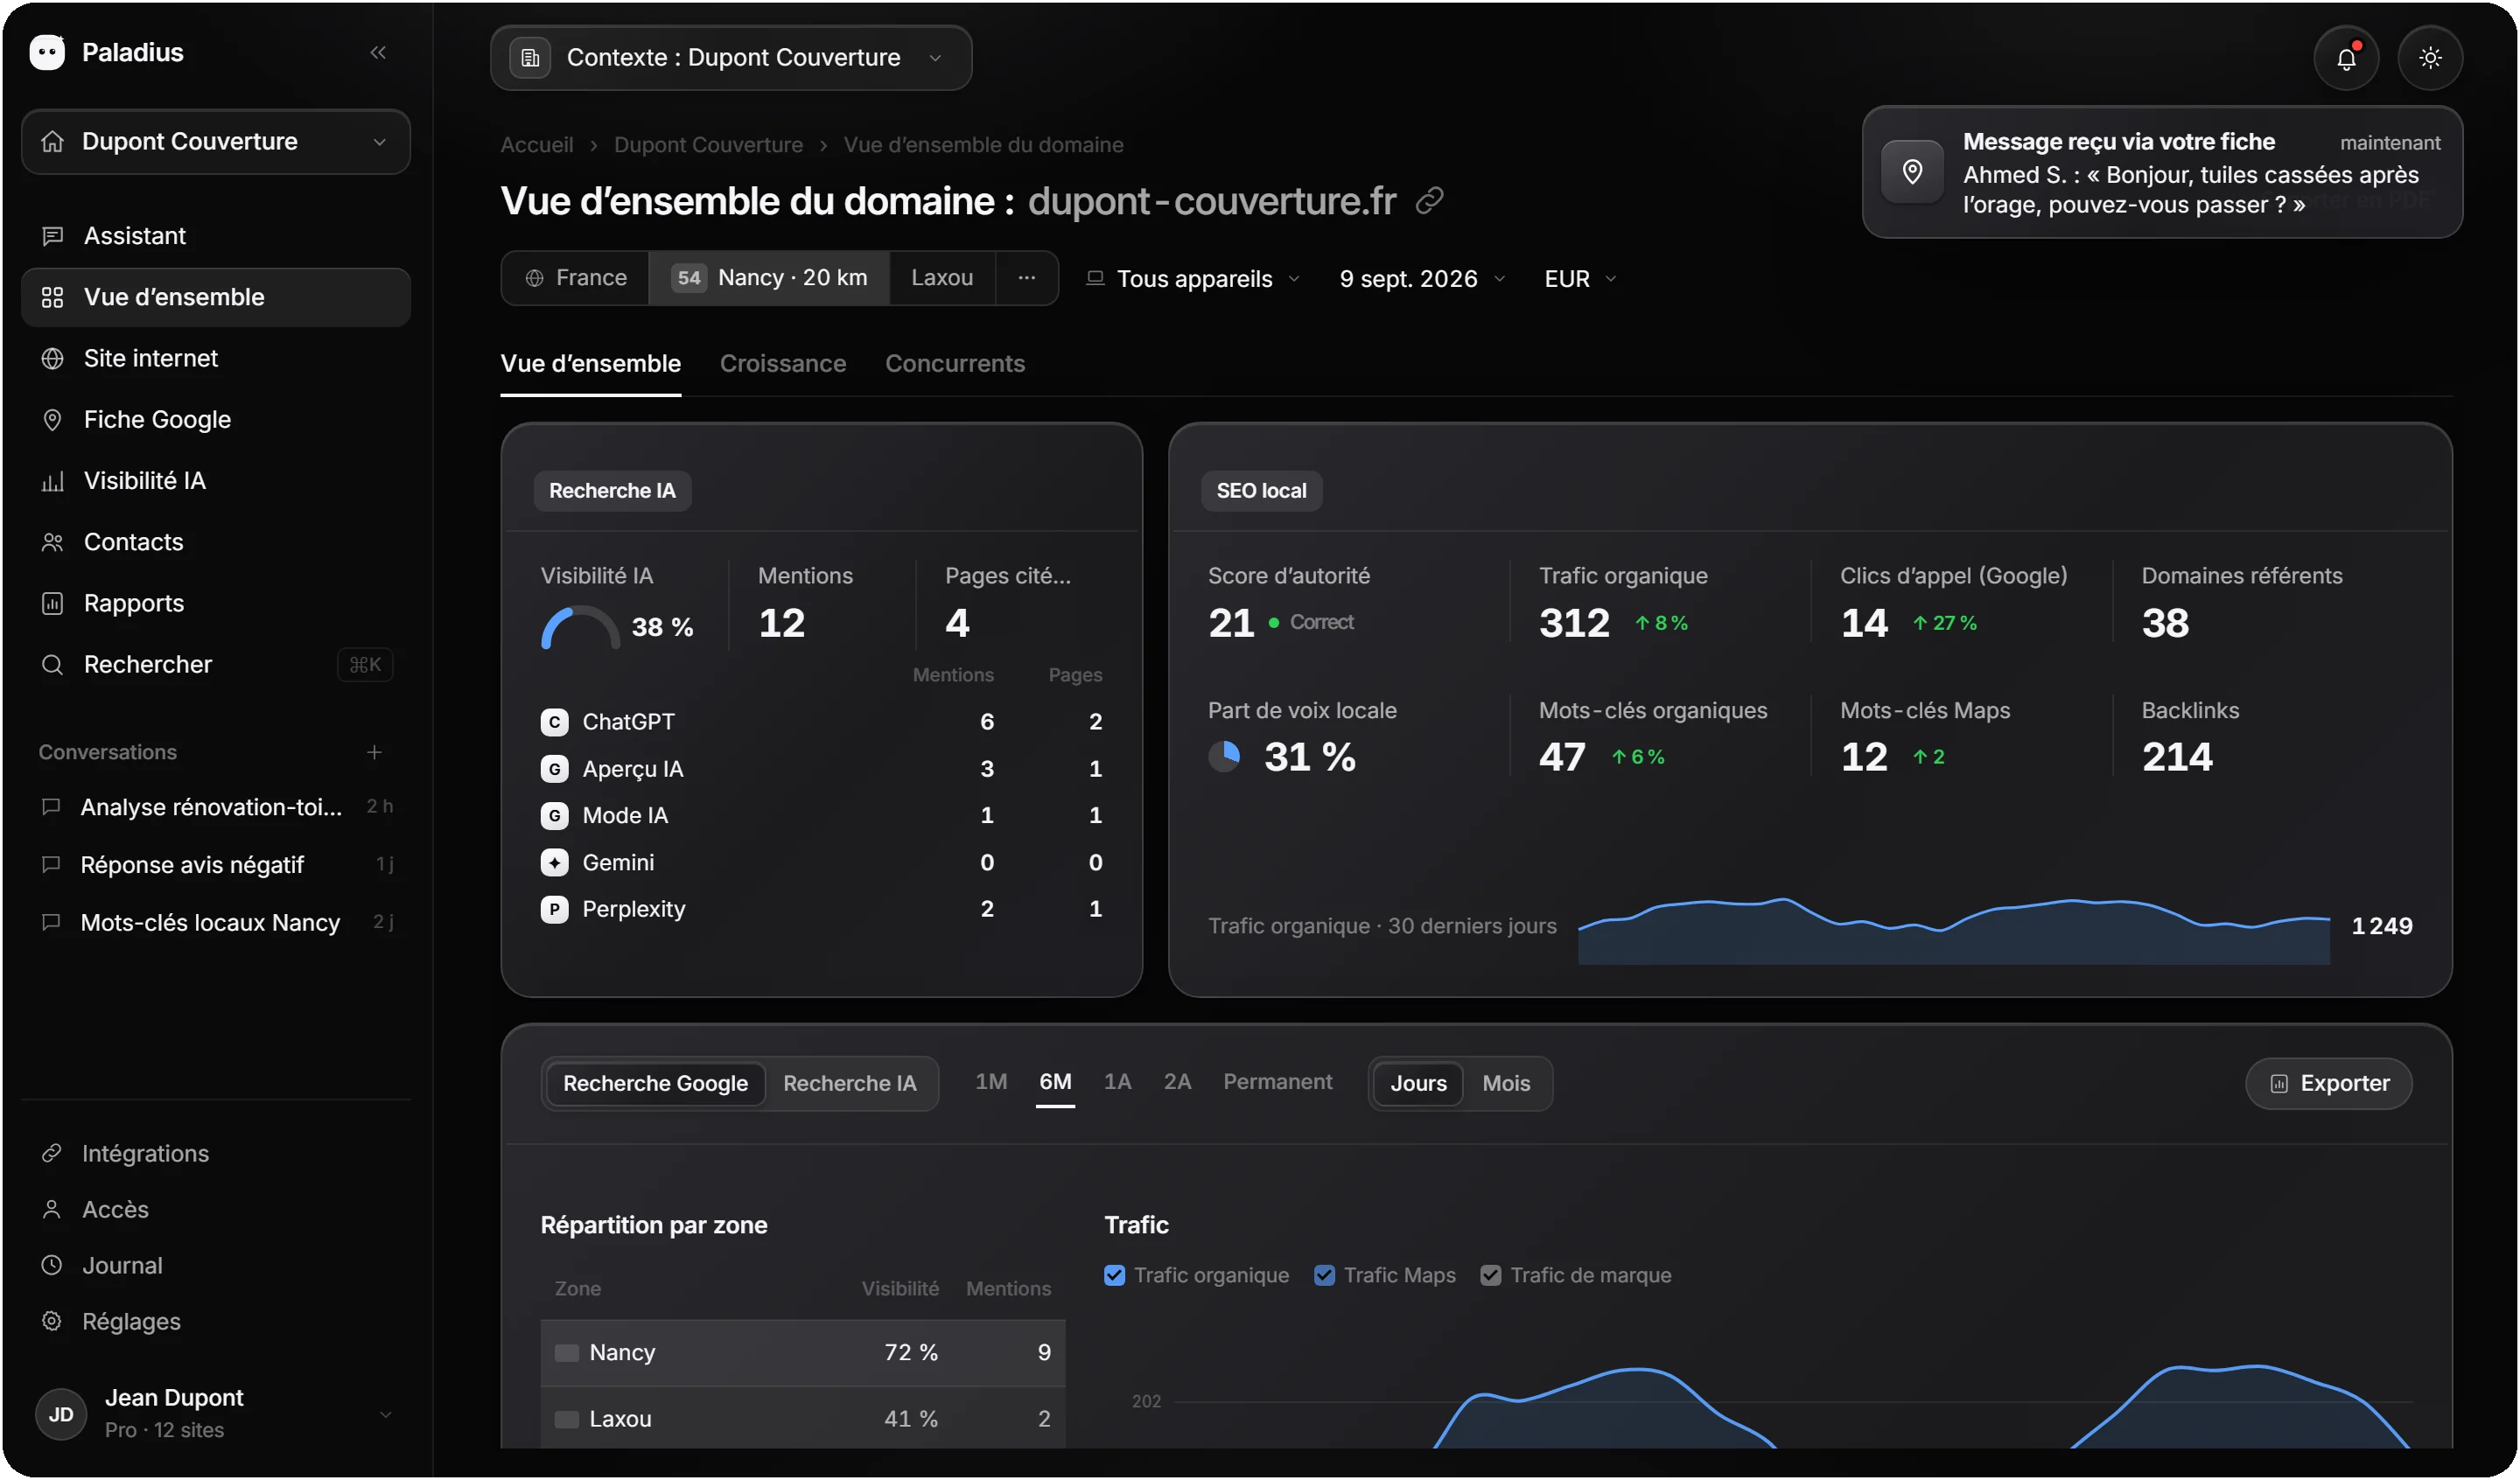2520x1480 pixels.
Task: Open Fiche Google in sidebar
Action: (x=216, y=420)
